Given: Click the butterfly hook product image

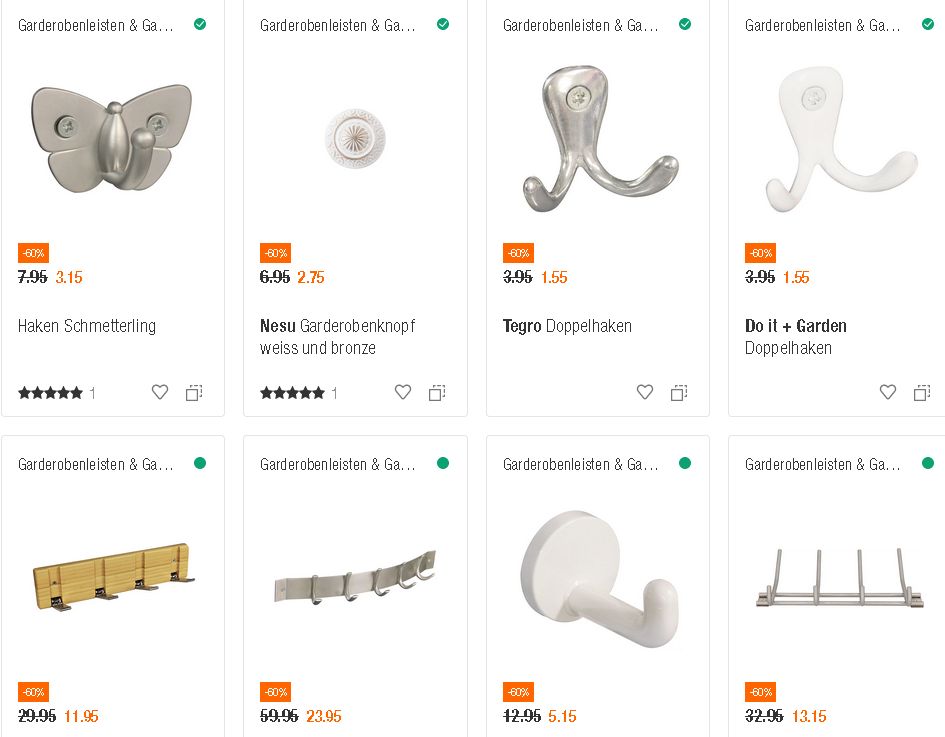Looking at the screenshot, I should (112, 137).
